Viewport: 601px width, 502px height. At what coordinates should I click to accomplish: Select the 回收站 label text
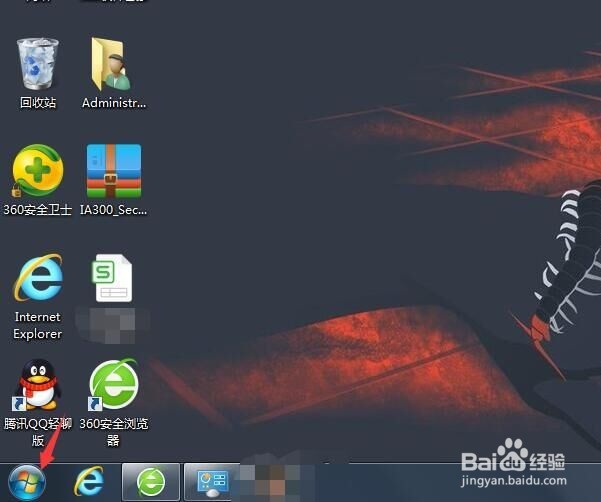pyautogui.click(x=38, y=103)
